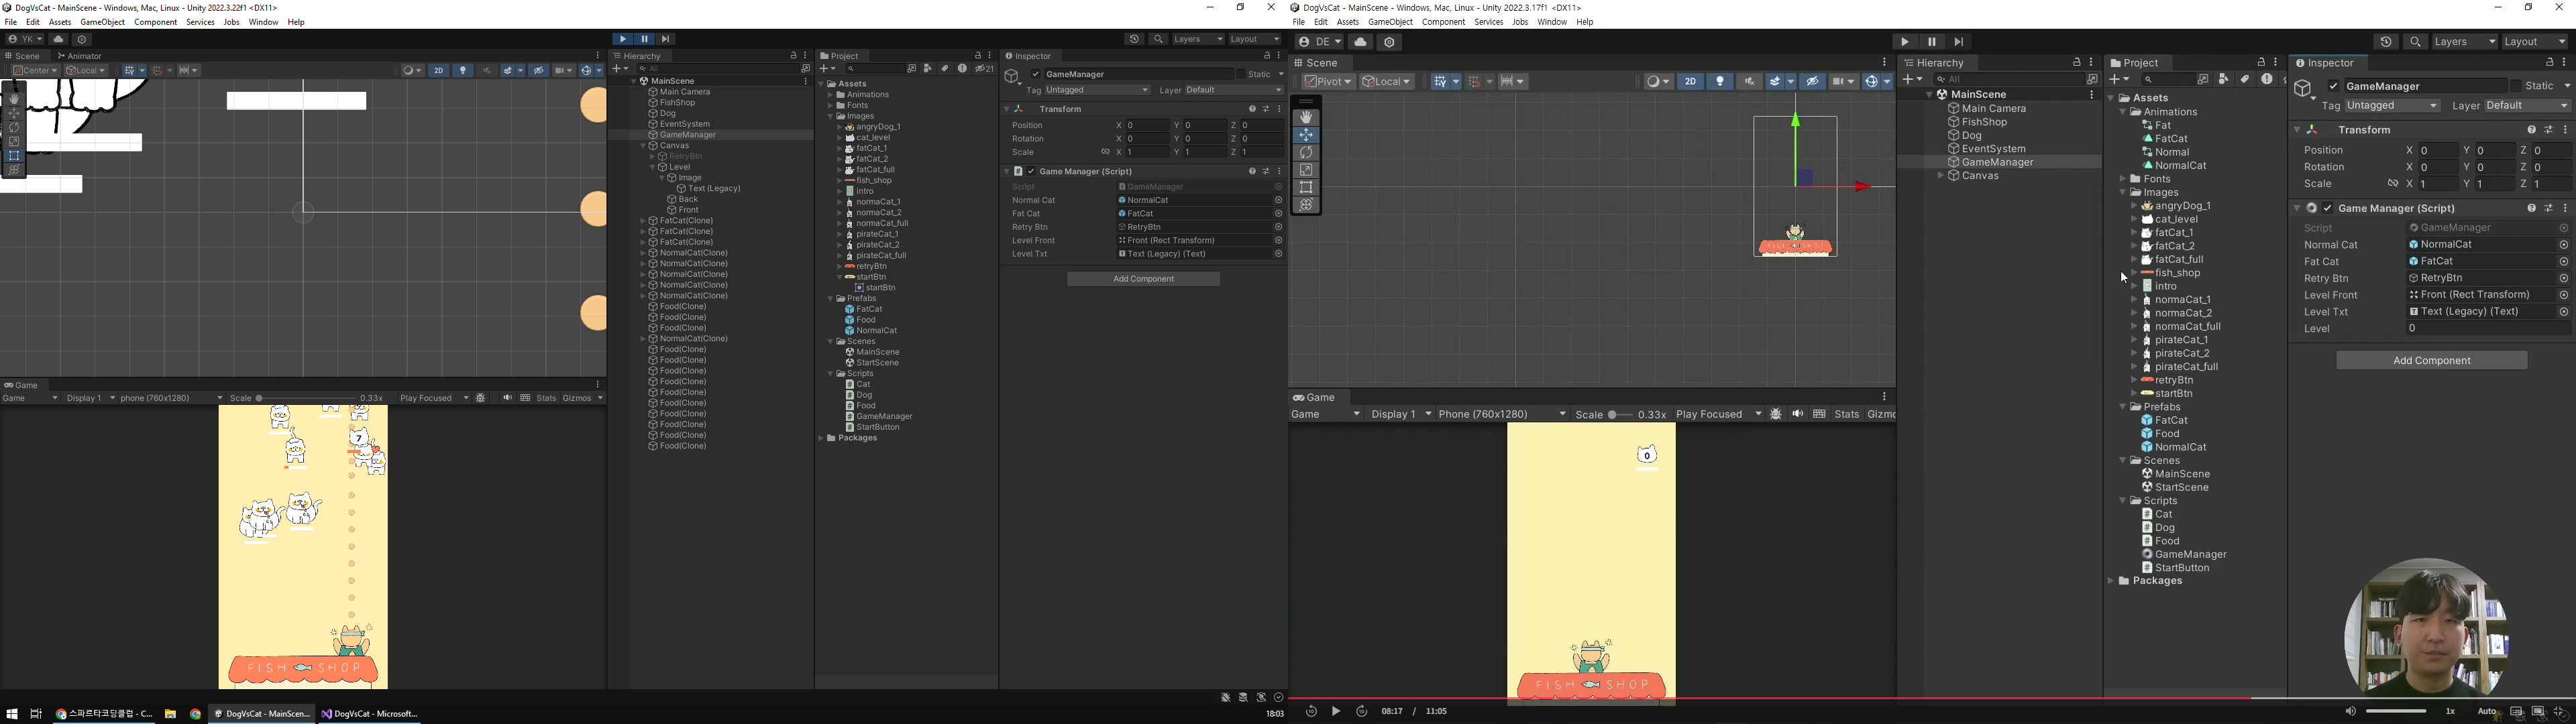Pause play mode in the left Unity window

tap(645, 39)
